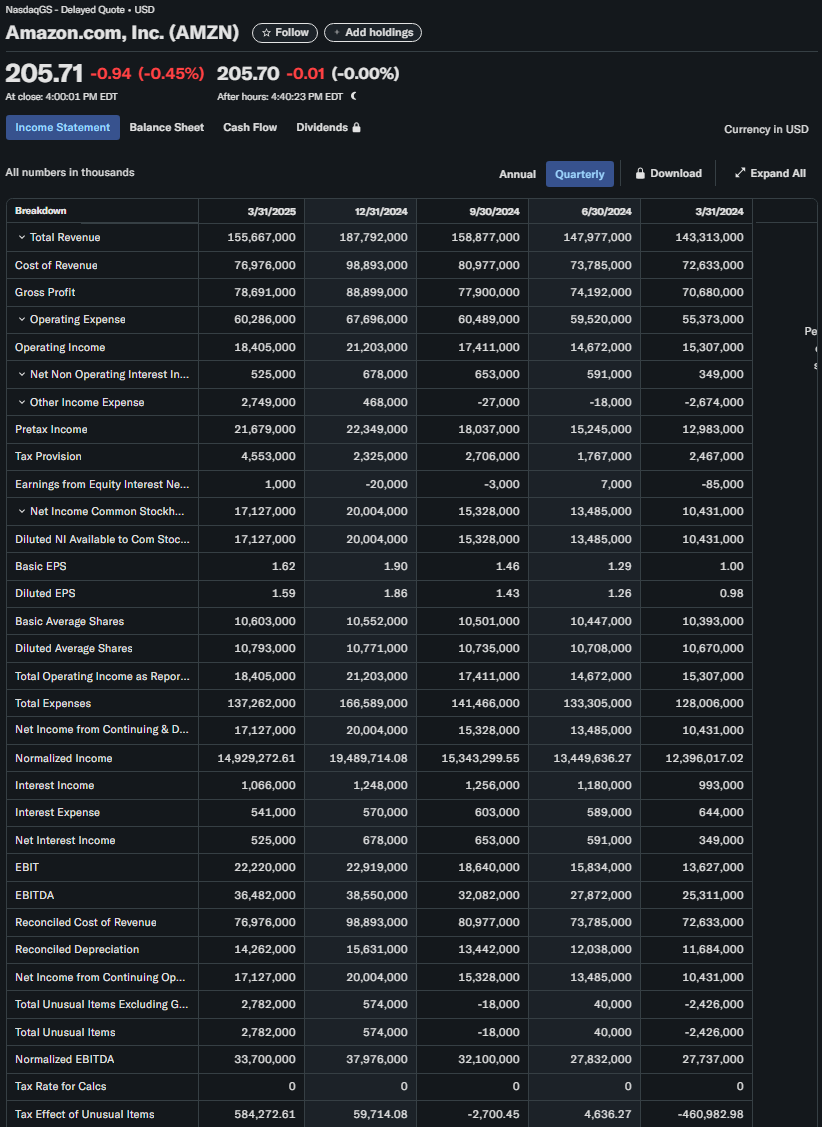Click the Amazon.com, Inc. (AMZN) title
This screenshot has height=1127, width=822.
pyautogui.click(x=122, y=32)
